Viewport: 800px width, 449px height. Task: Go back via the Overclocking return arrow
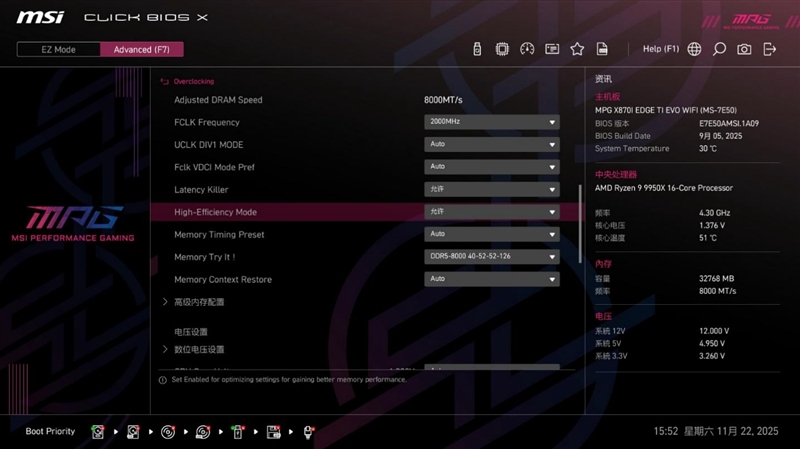[164, 82]
